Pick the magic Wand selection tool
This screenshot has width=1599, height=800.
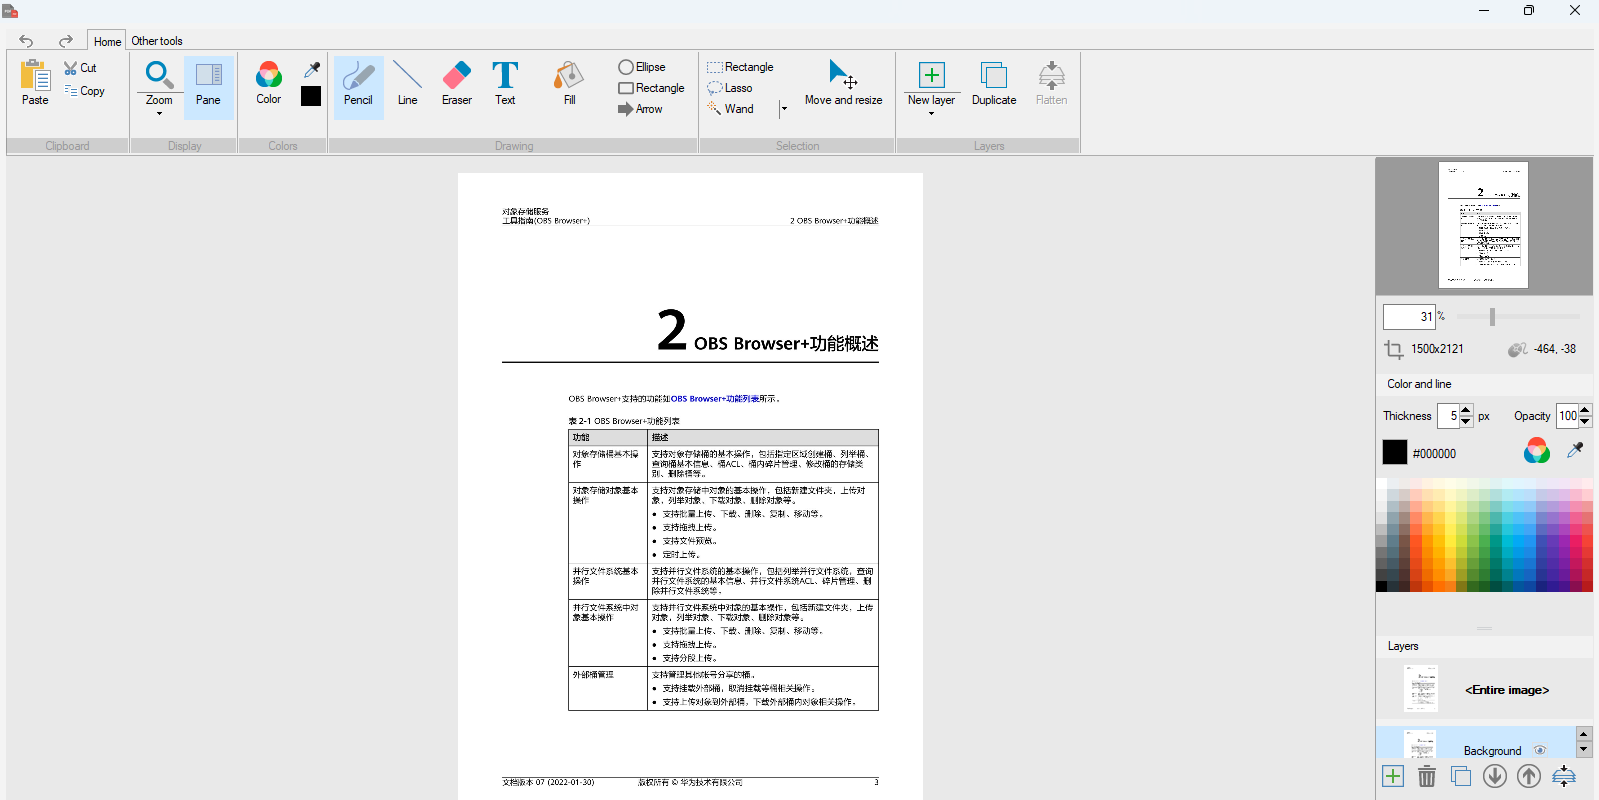click(731, 109)
